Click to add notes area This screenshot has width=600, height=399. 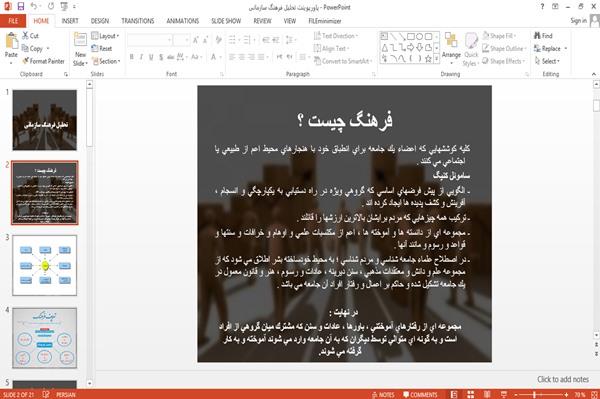click(563, 379)
